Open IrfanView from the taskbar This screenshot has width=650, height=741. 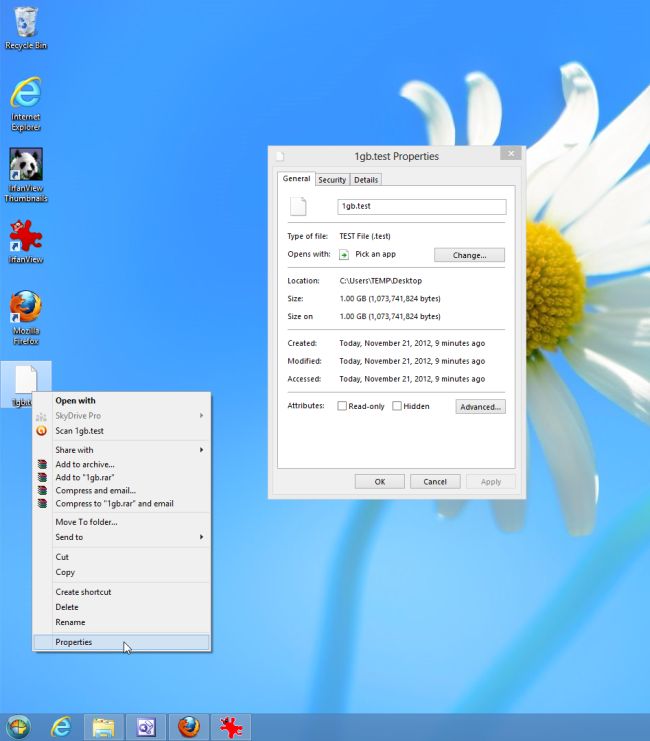(231, 727)
